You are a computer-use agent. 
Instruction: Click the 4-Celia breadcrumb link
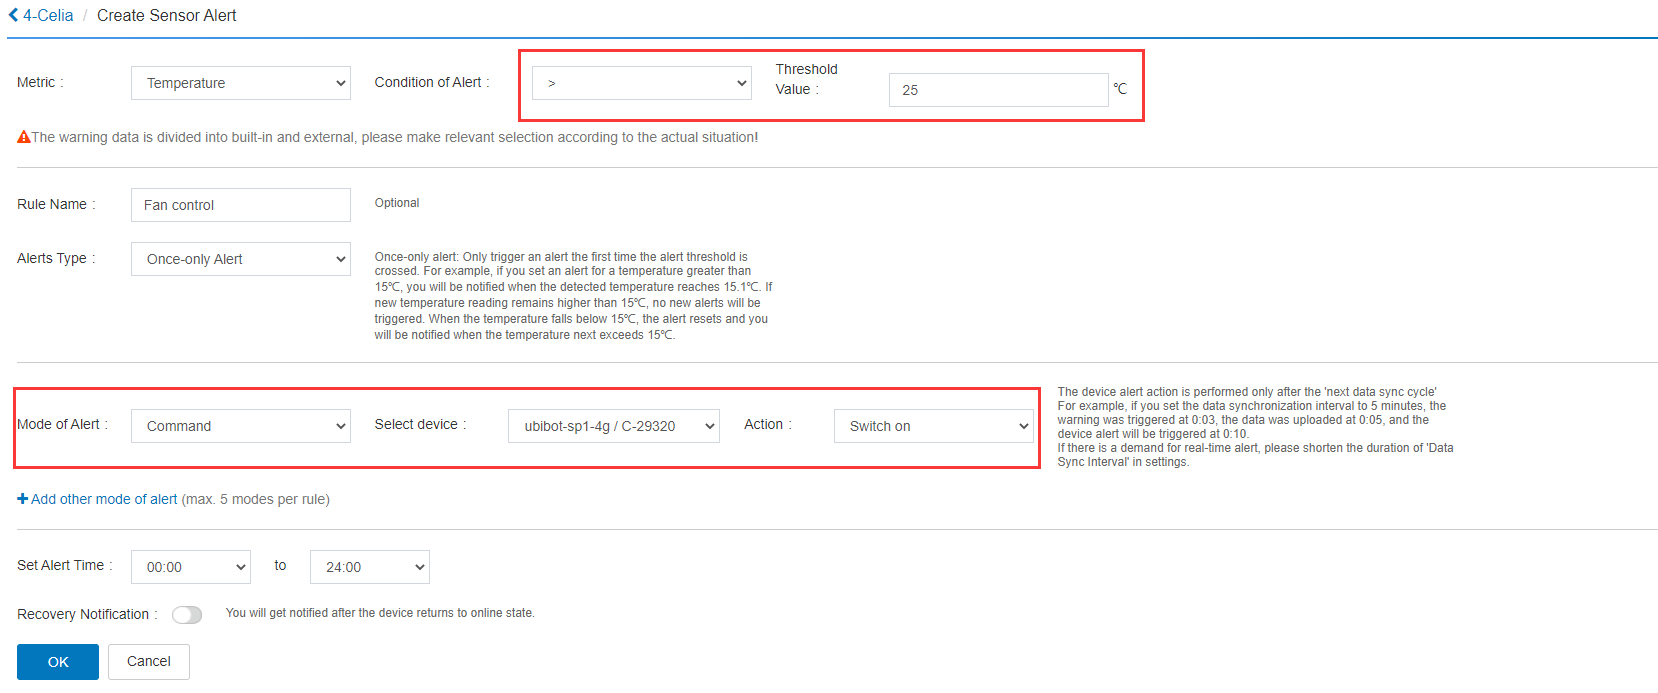pyautogui.click(x=48, y=15)
